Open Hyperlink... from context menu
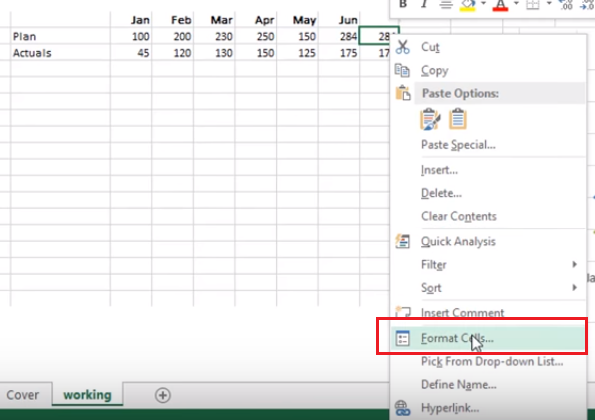This screenshot has height=420, width=595. click(488, 408)
